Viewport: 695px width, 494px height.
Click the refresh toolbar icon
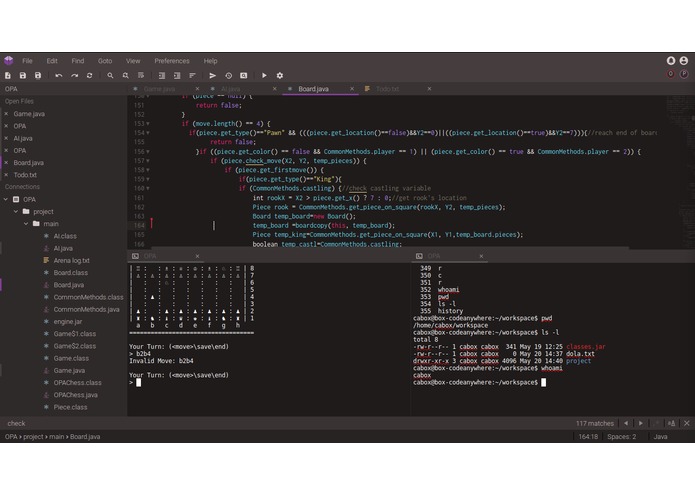tap(89, 75)
